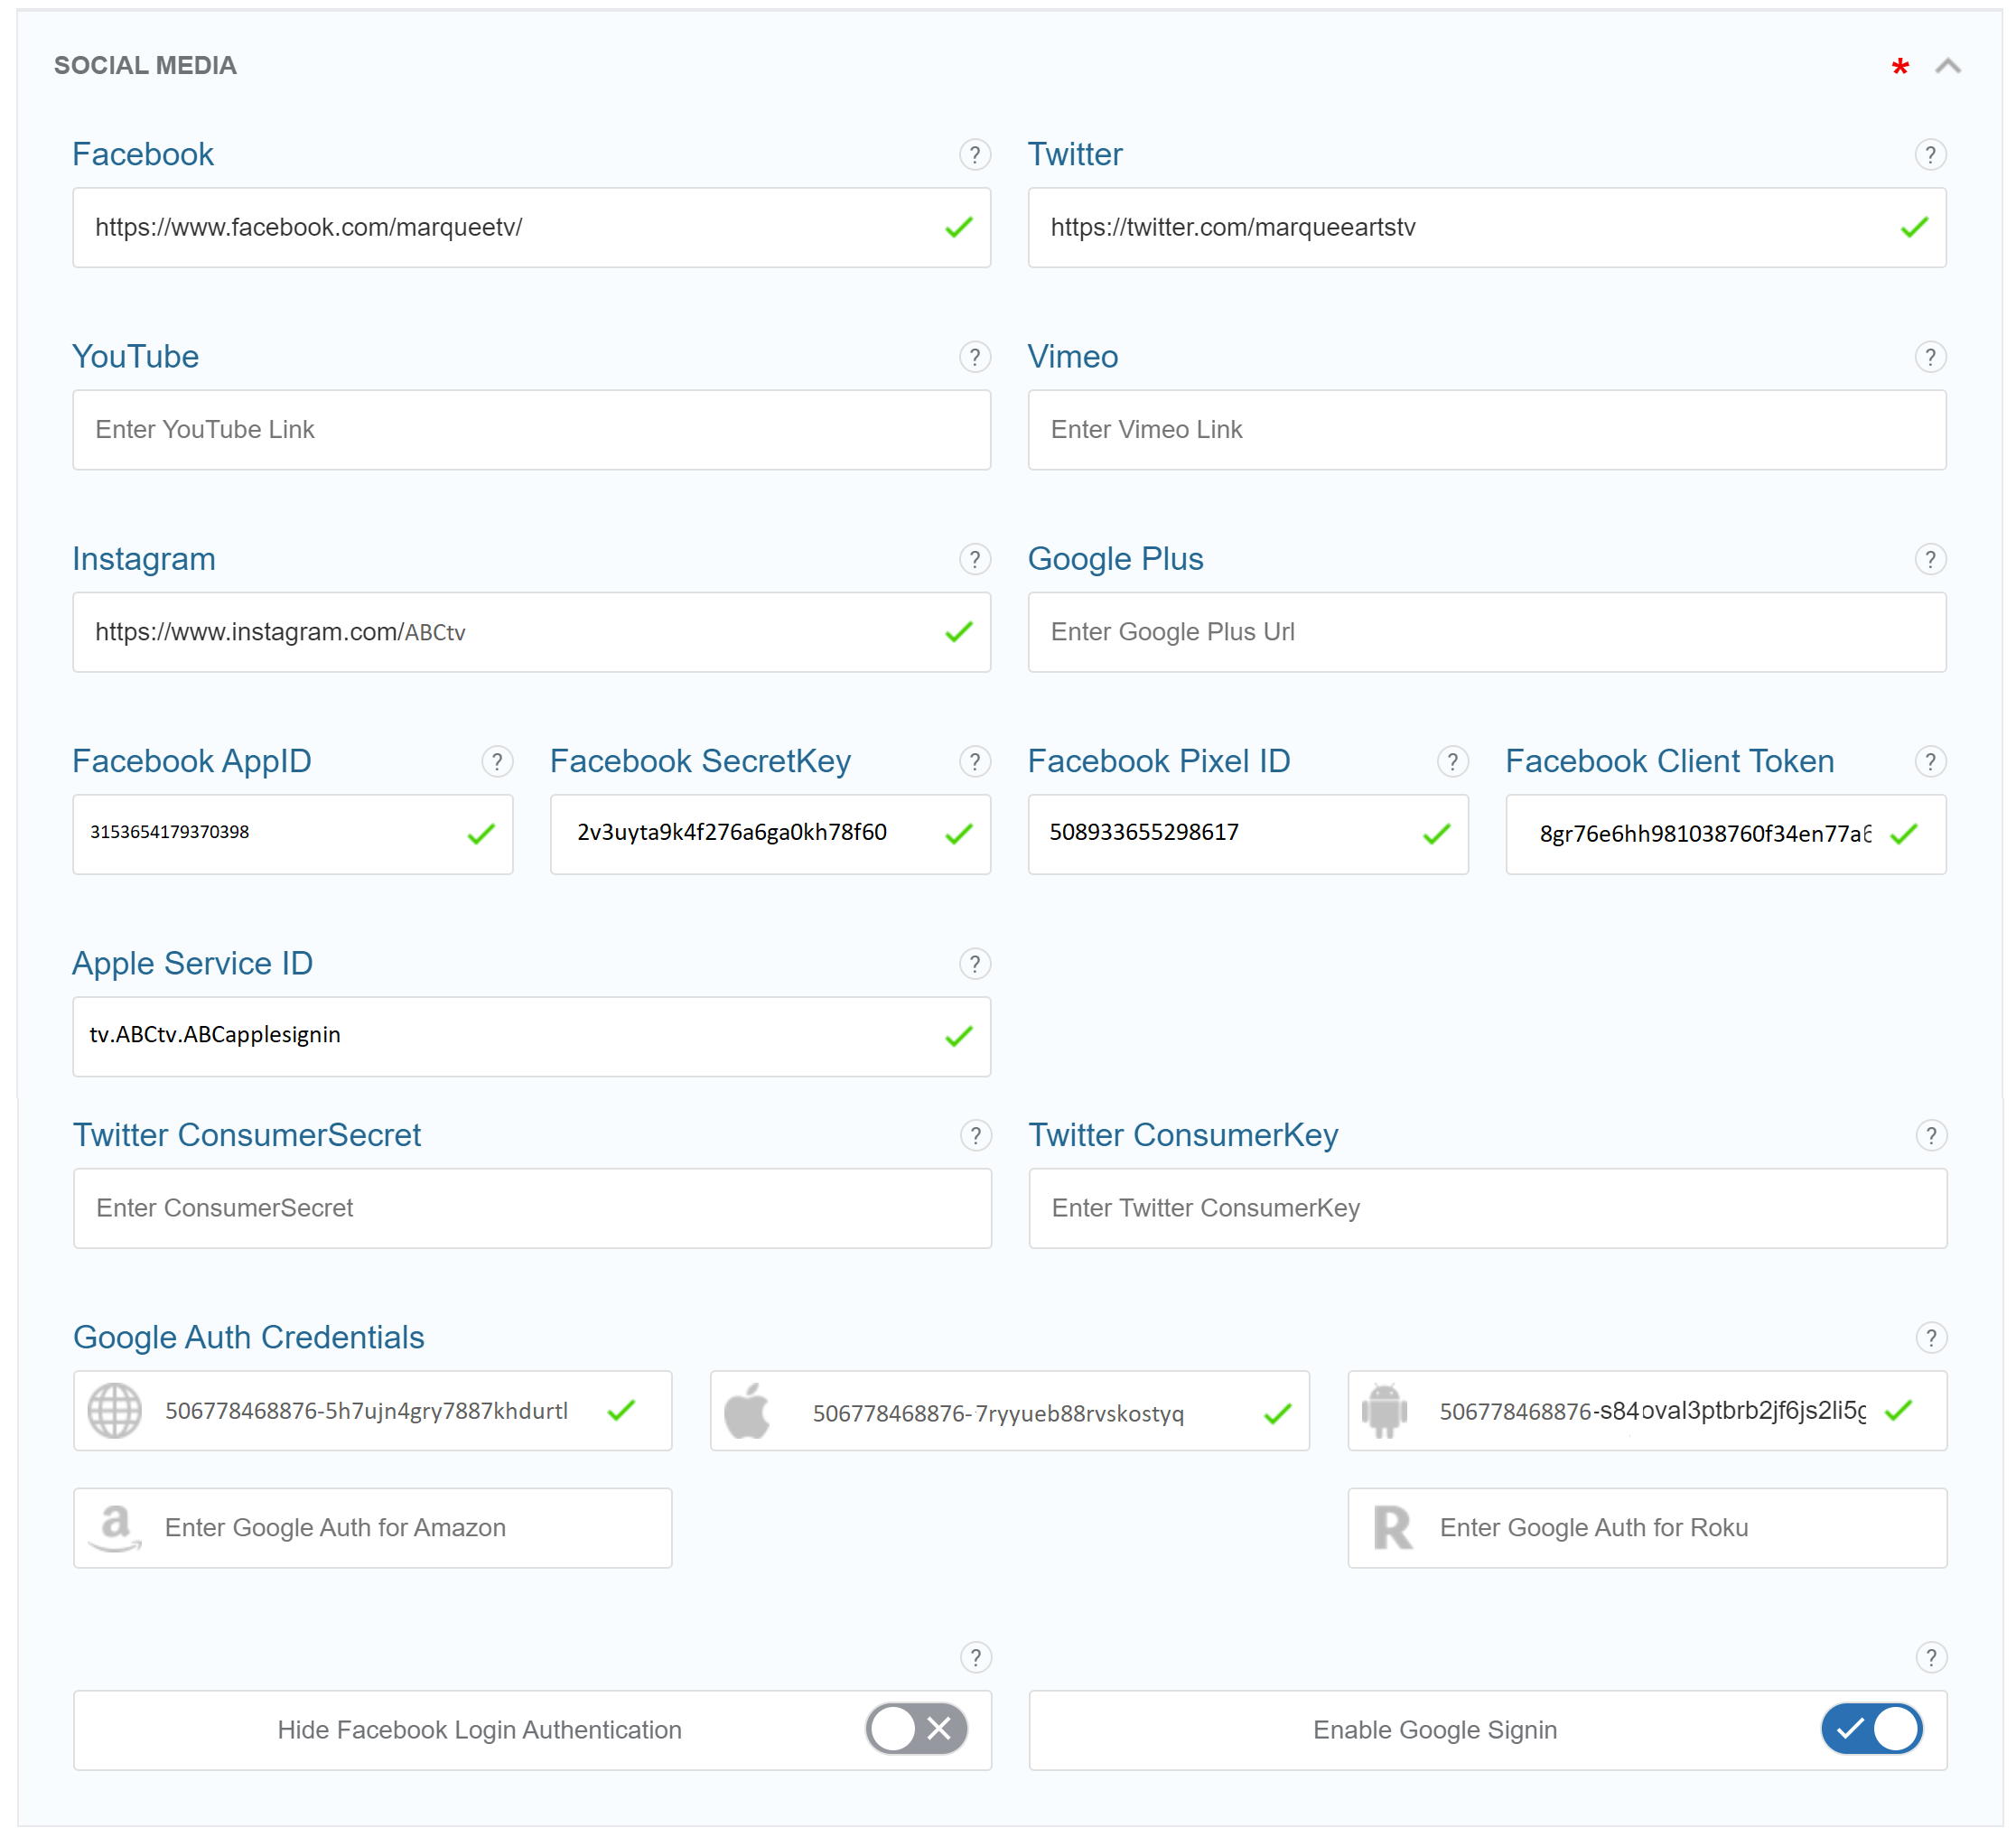Image resolution: width=2016 pixels, height=1837 pixels.
Task: Focus the Enter YouTube Link field
Action: pyautogui.click(x=532, y=430)
